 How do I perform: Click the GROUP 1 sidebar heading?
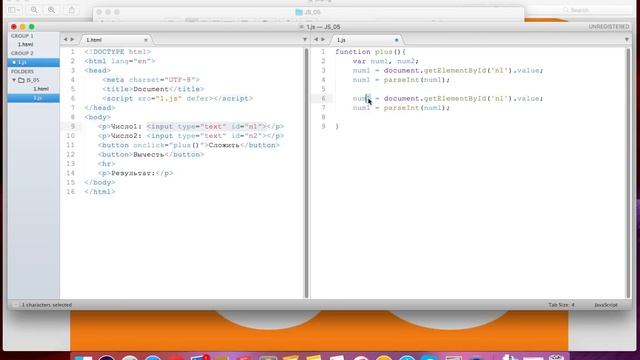(x=22, y=36)
